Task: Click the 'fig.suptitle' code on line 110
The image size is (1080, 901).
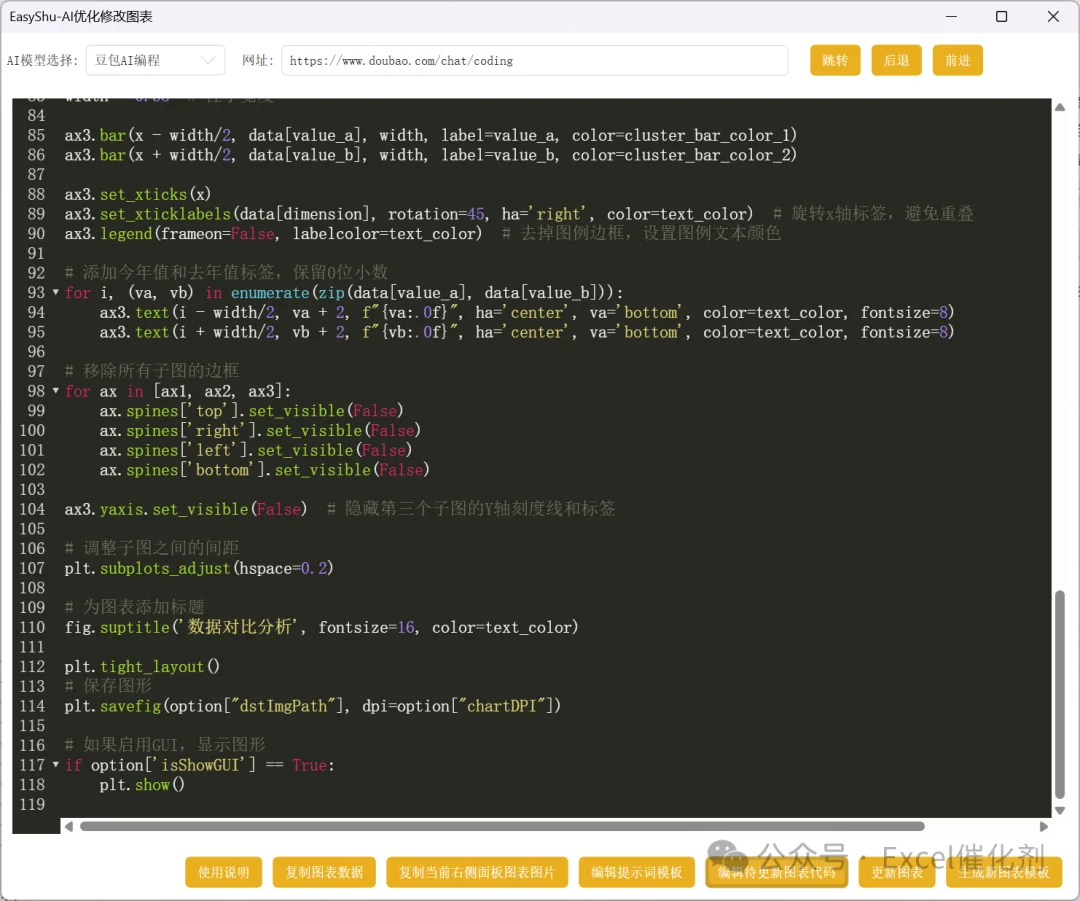Action: tap(322, 628)
